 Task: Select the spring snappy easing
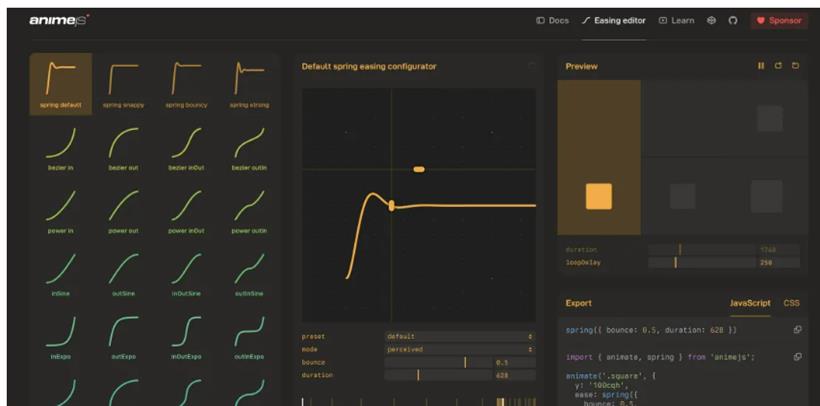click(x=123, y=83)
